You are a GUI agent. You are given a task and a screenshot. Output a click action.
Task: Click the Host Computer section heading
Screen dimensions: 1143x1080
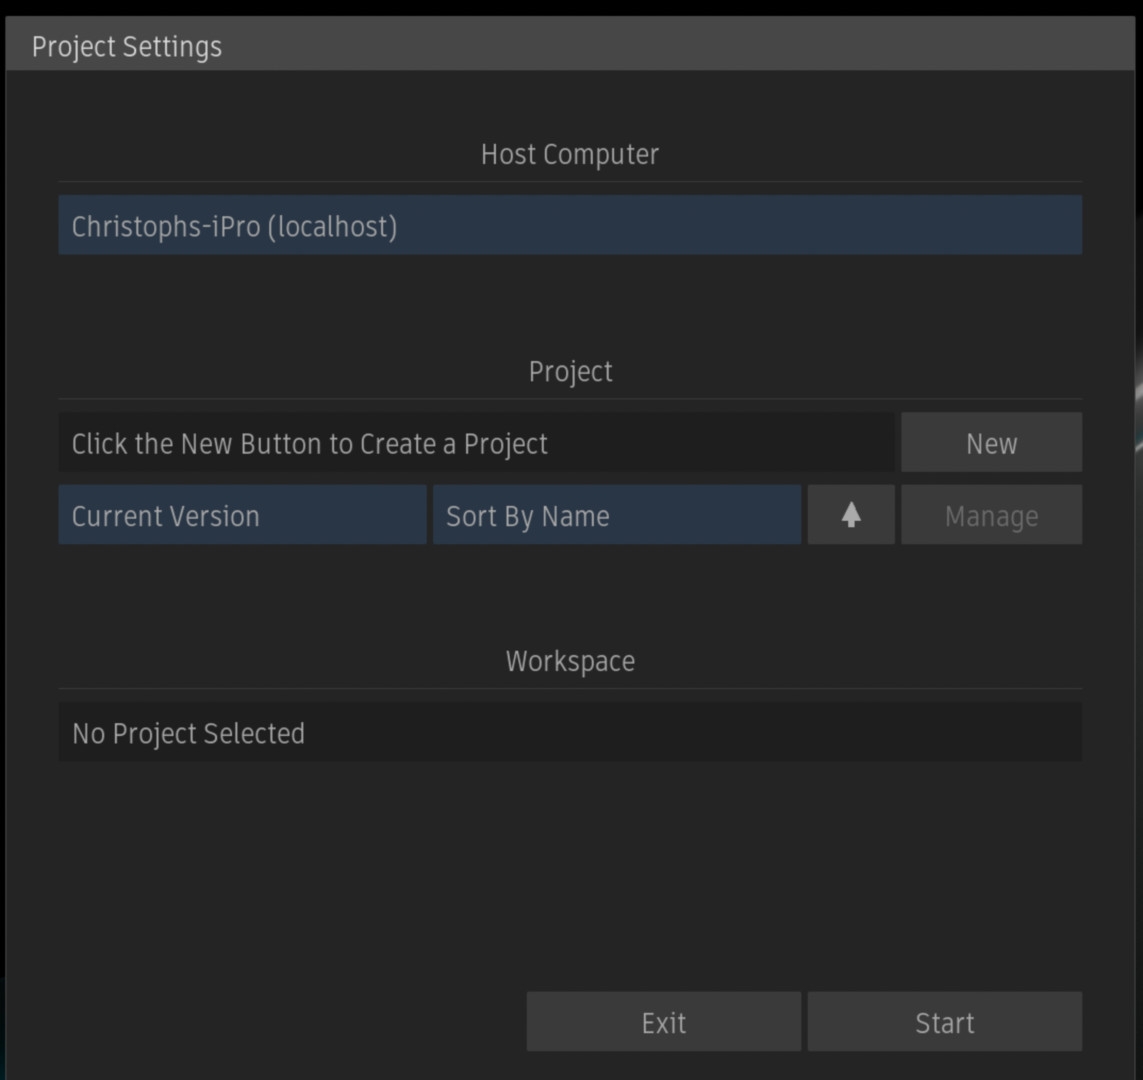(x=570, y=154)
